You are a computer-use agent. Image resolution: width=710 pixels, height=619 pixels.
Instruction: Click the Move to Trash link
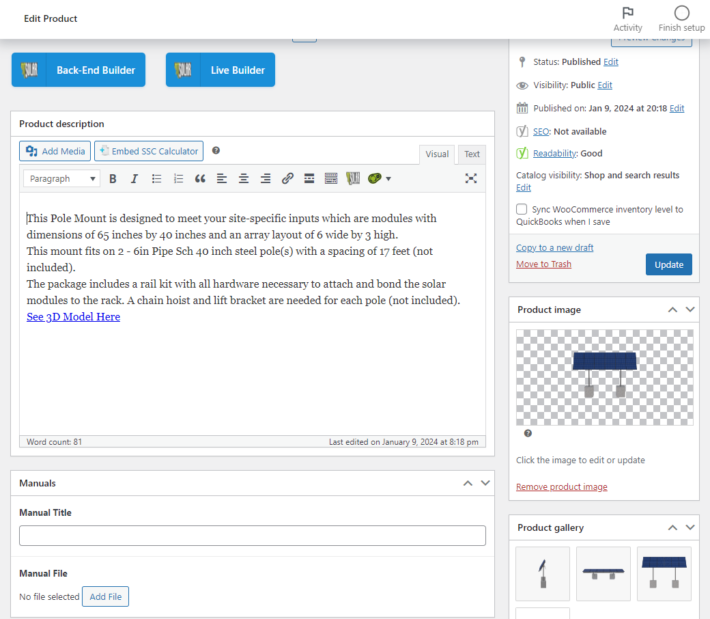(x=543, y=264)
